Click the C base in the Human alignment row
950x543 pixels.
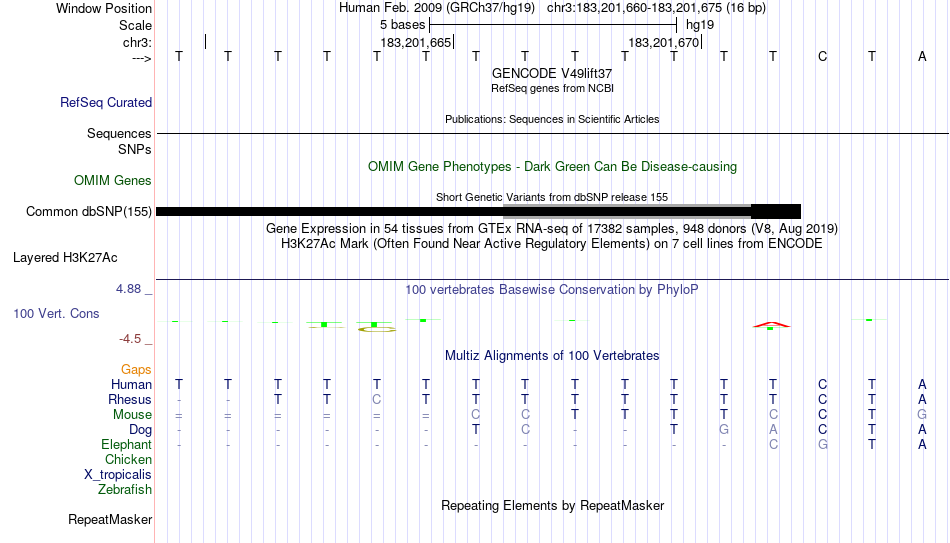[822, 384]
